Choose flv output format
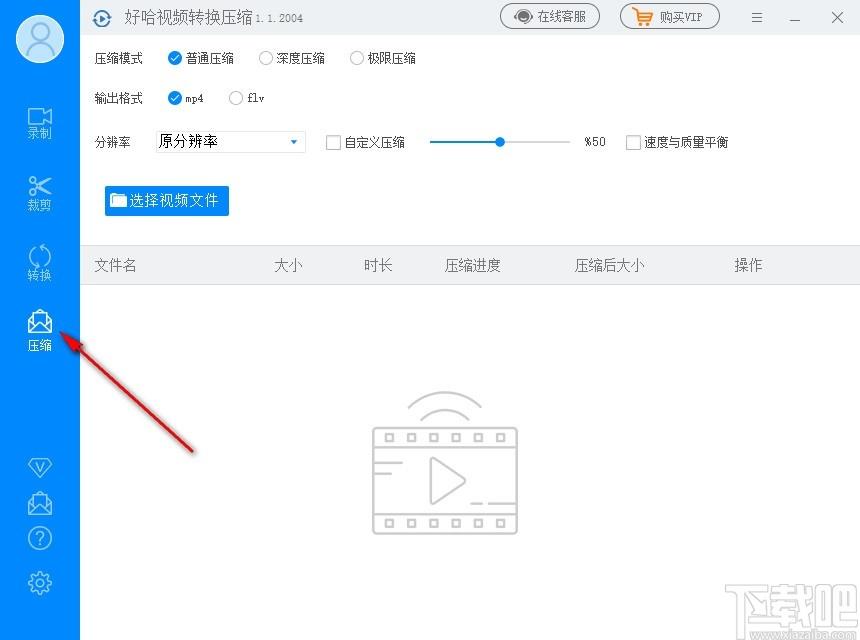 click(247, 98)
